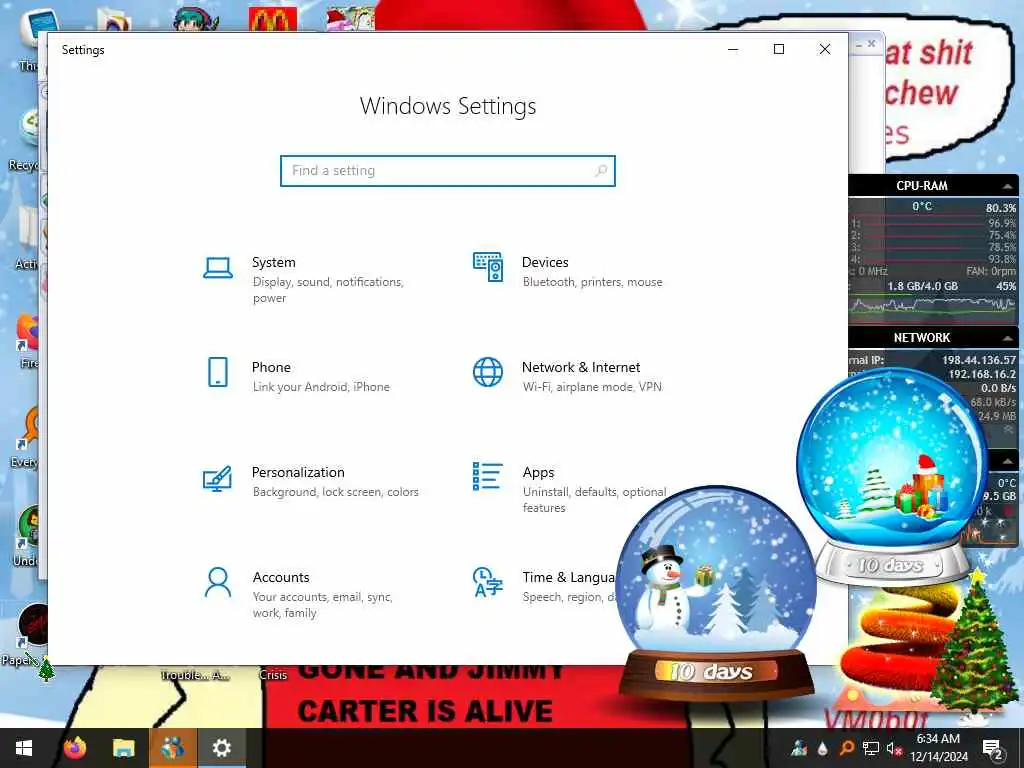Click the 'Bluetooth, printers, mouse' description
Viewport: 1024px width, 768px height.
(x=592, y=282)
